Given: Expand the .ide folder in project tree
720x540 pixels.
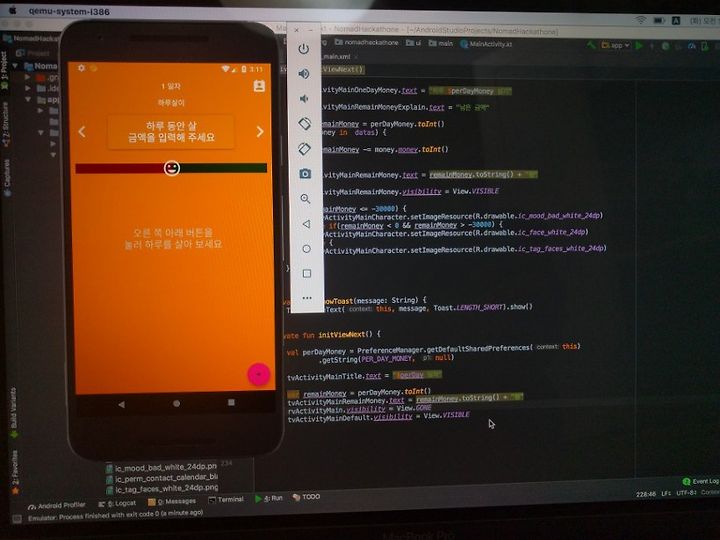Looking at the screenshot, I should 28,88.
